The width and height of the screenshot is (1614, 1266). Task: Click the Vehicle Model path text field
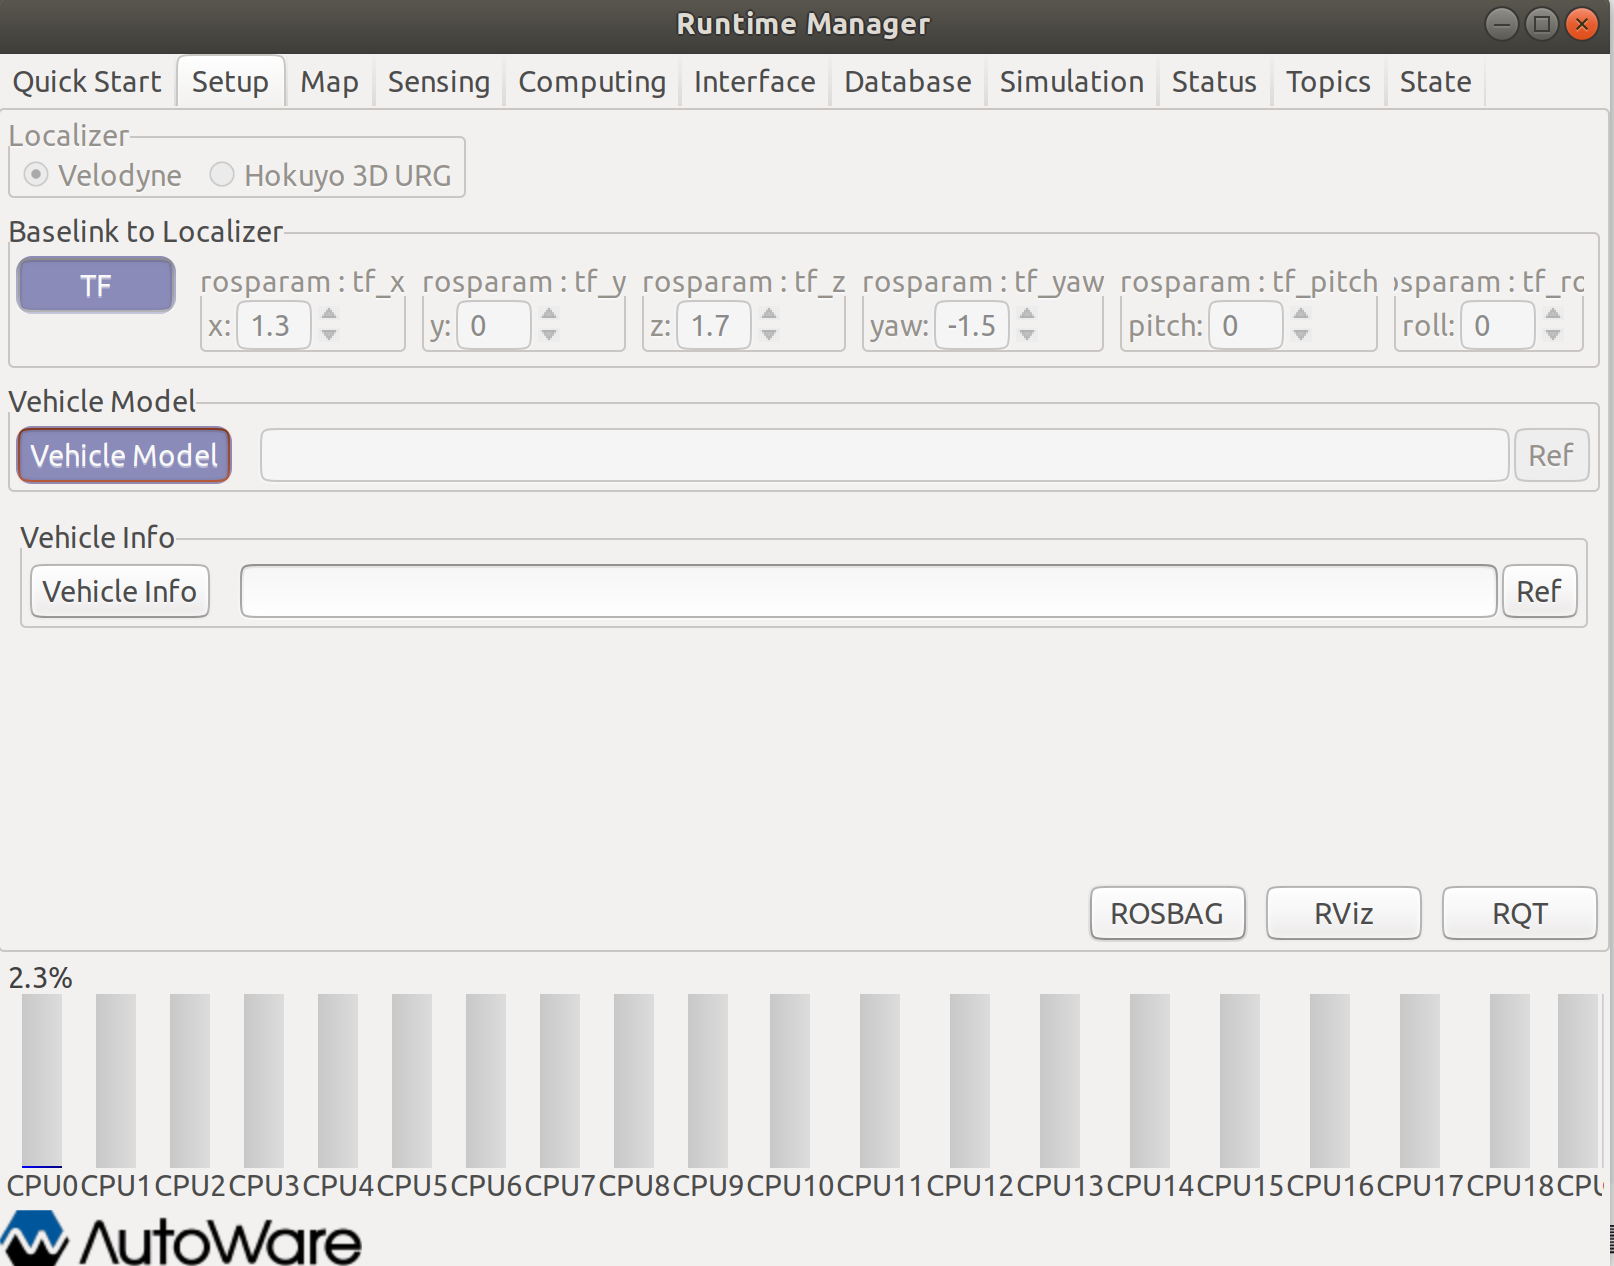click(884, 456)
